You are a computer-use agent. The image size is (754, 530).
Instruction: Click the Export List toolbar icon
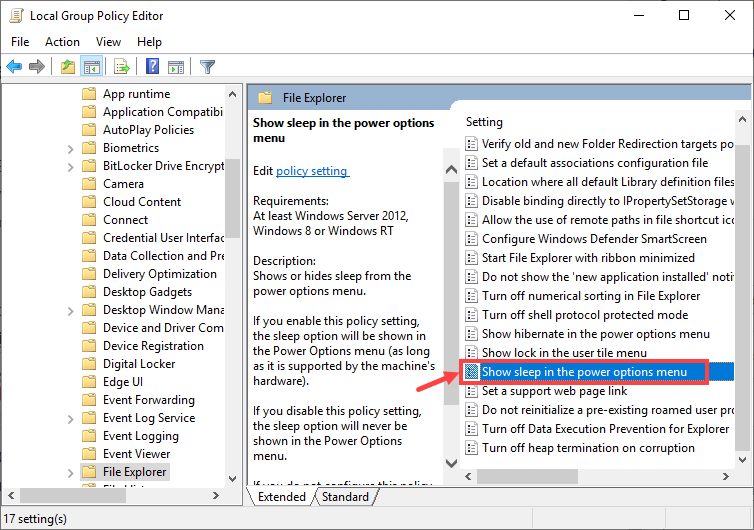click(x=122, y=67)
